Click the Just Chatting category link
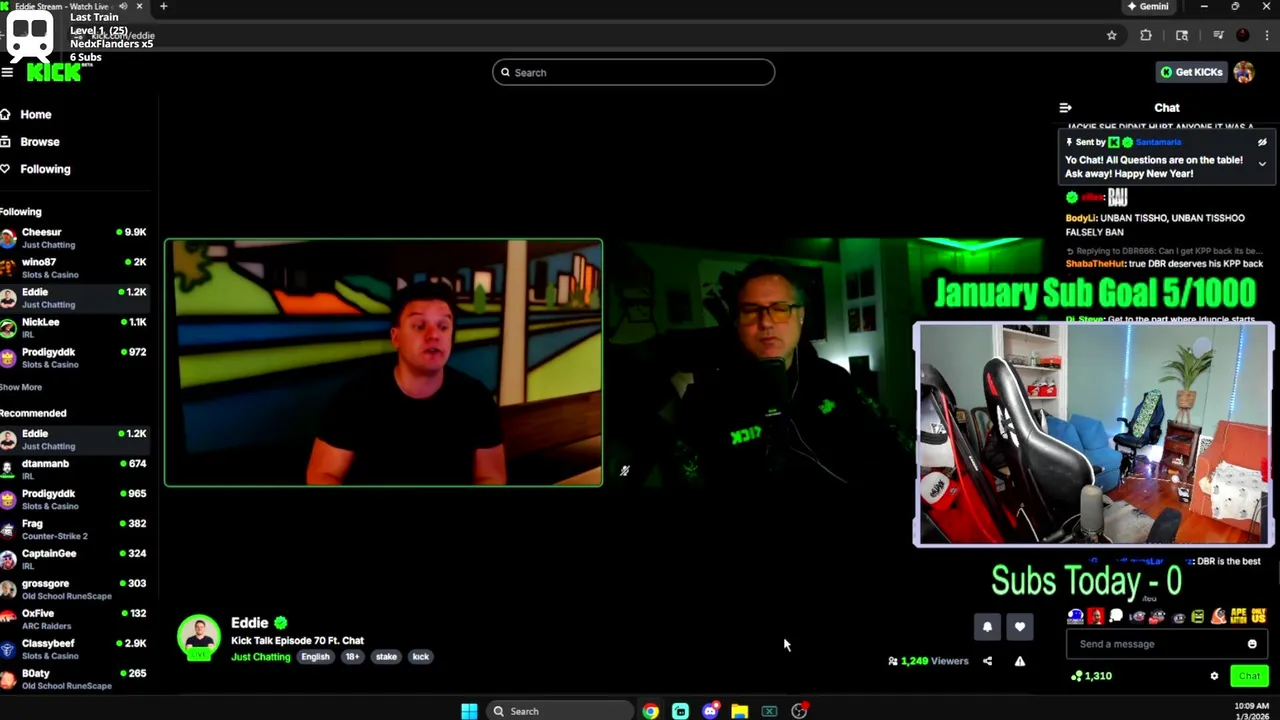This screenshot has width=1280, height=720. coord(260,657)
